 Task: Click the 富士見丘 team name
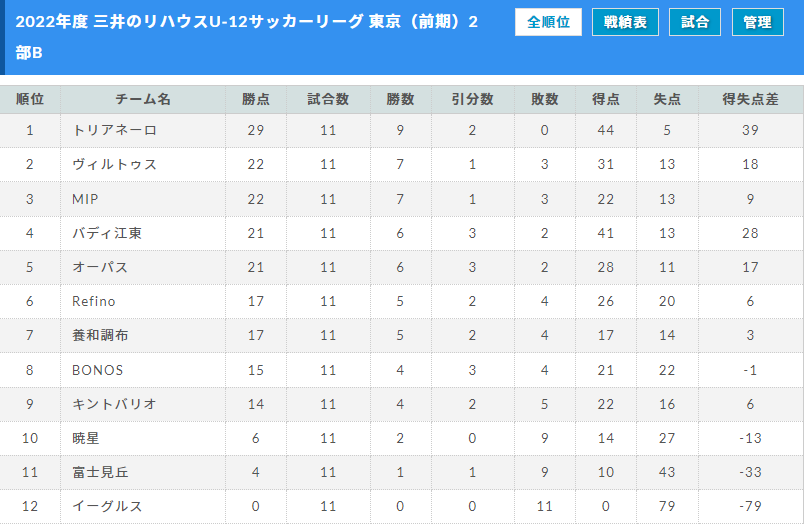tap(100, 472)
